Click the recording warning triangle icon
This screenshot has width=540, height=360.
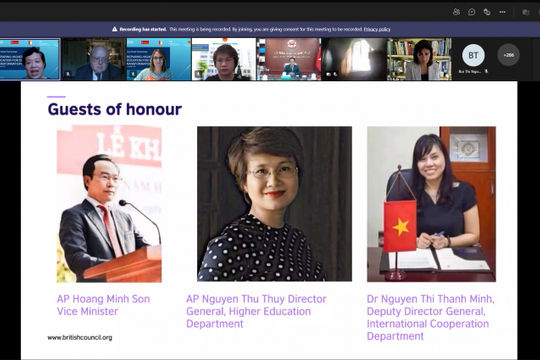point(115,29)
